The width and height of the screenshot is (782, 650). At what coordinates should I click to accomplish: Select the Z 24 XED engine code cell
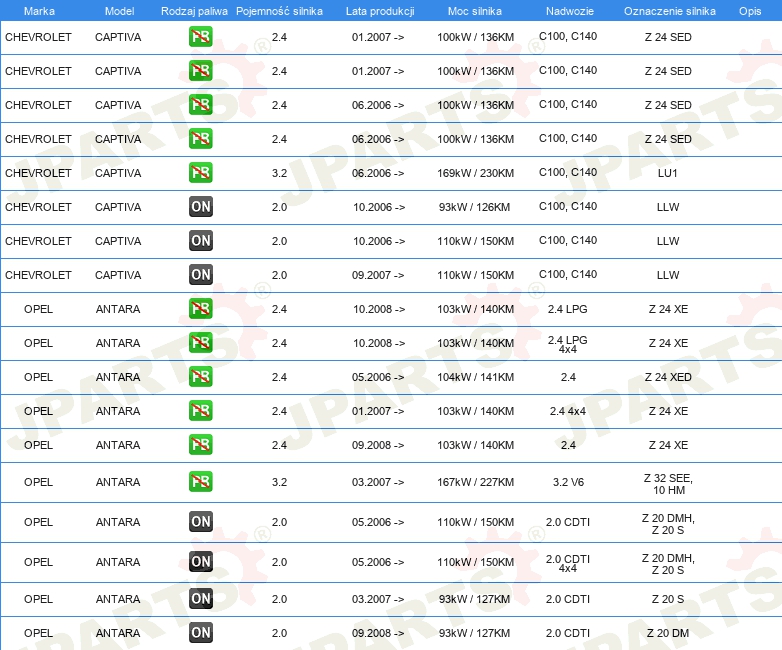[668, 377]
